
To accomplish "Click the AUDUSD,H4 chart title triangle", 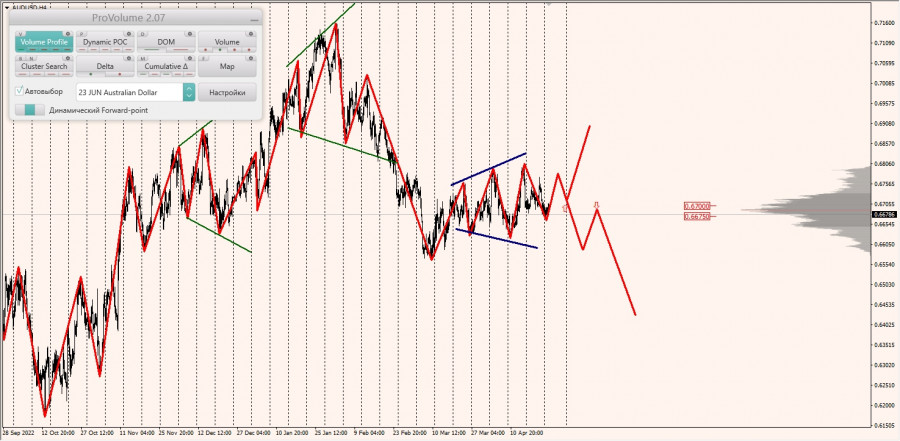I will 7,7.
